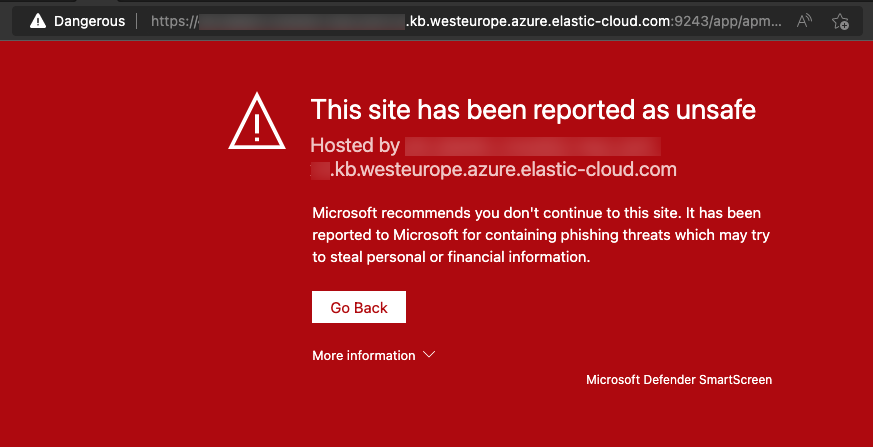Click the Microsoft Defender SmartScreen label
Image resolution: width=873 pixels, height=447 pixels.
679,380
